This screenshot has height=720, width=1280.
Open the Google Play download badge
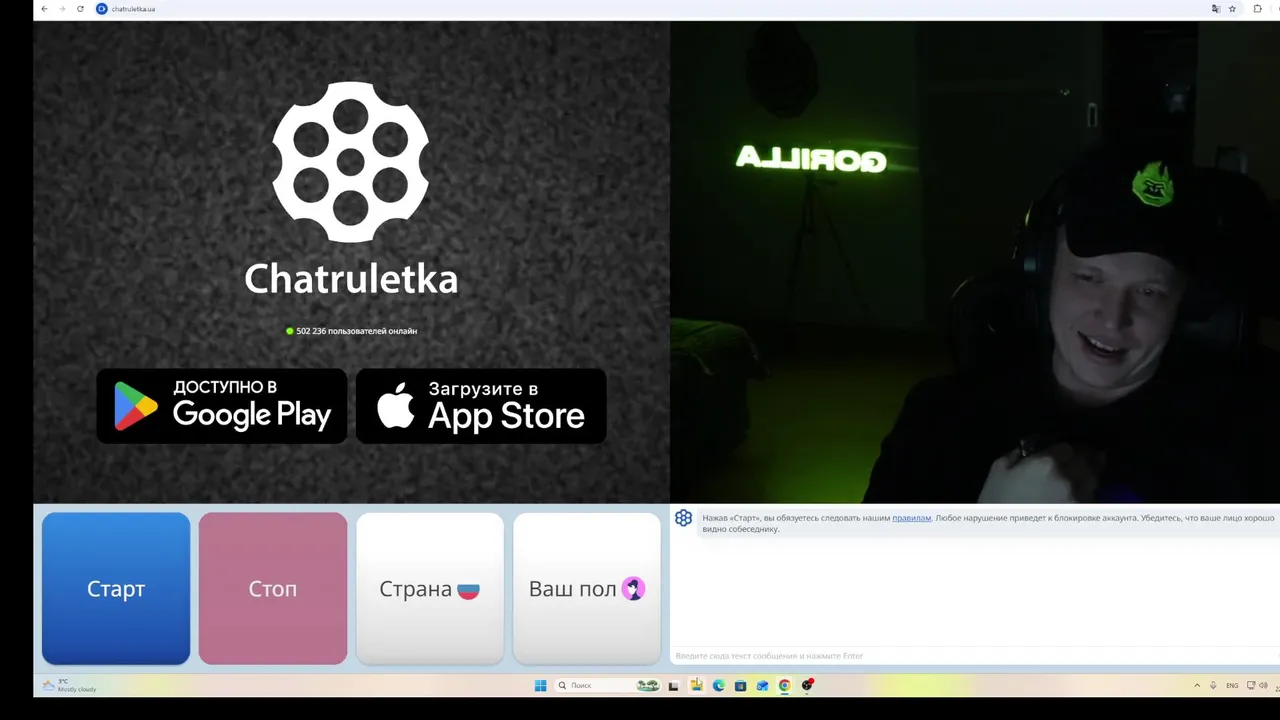(x=222, y=406)
